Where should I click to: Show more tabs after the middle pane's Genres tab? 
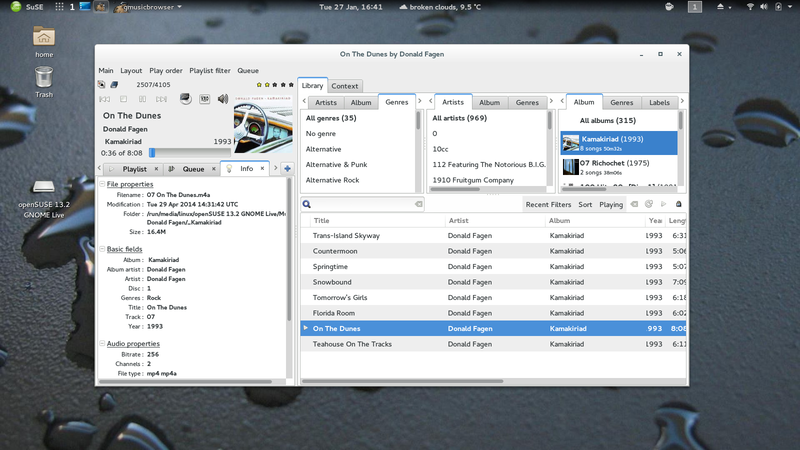(551, 101)
